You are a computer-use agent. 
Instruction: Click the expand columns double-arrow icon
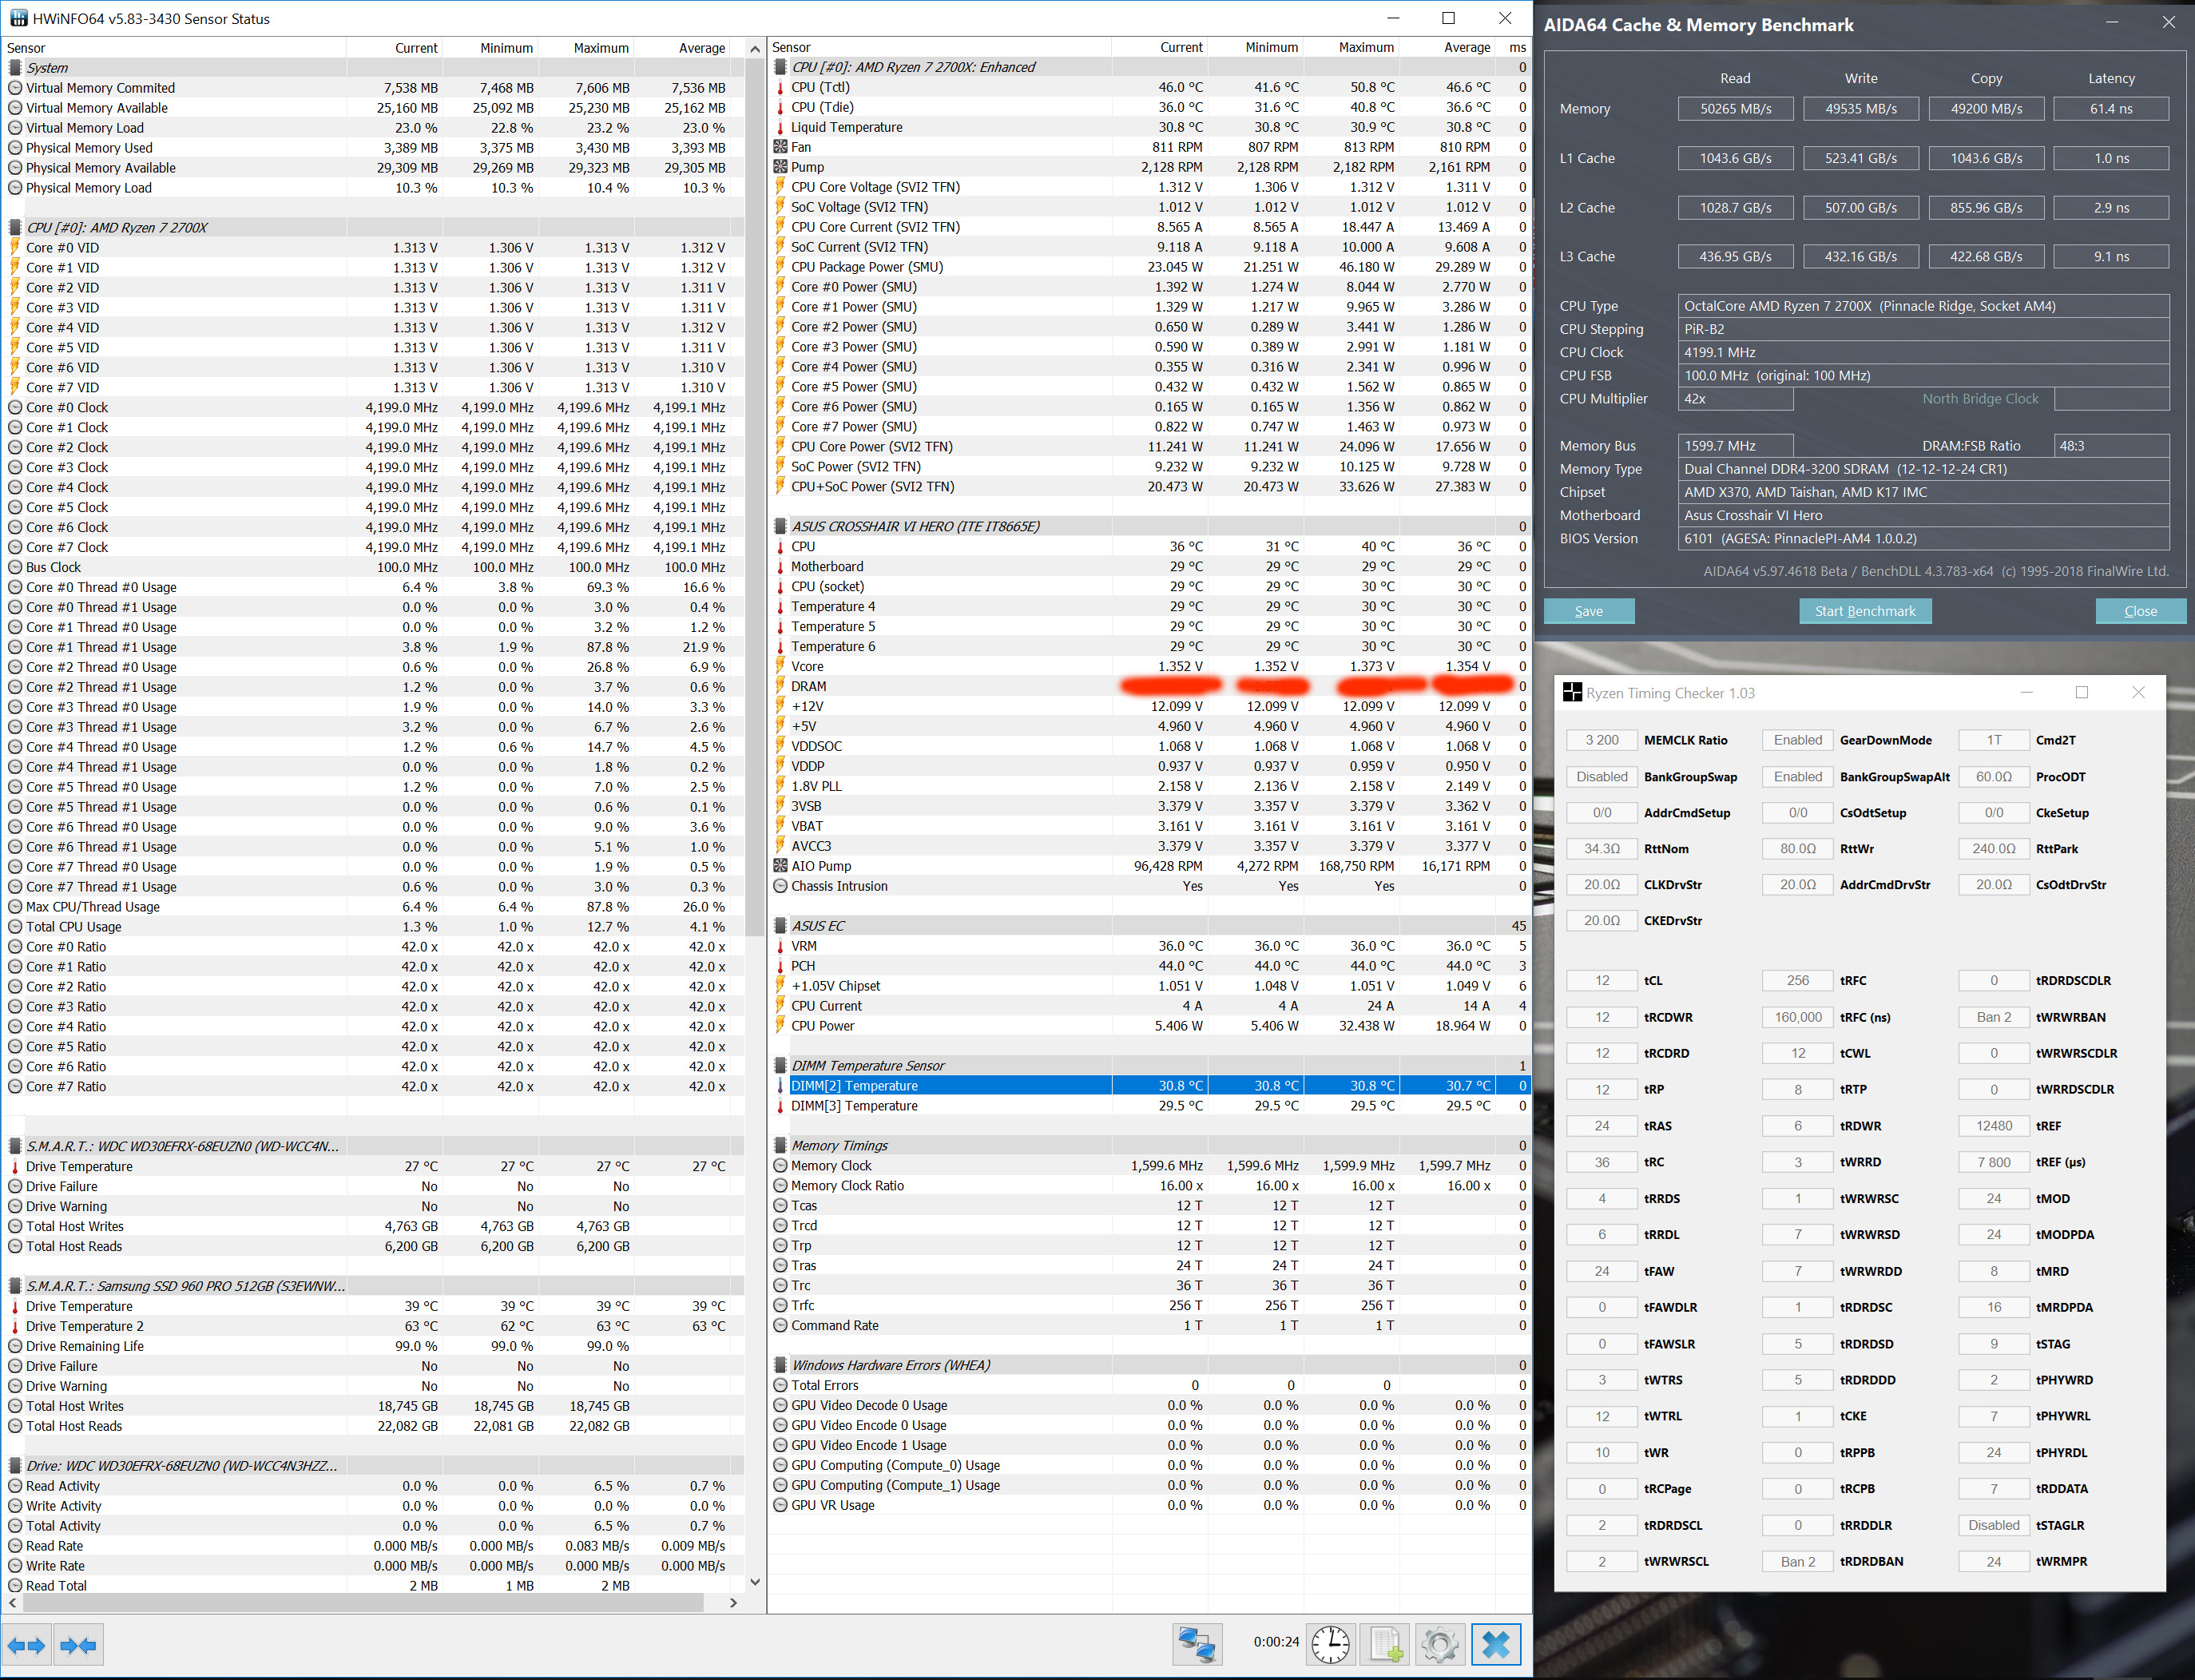coord(26,1645)
